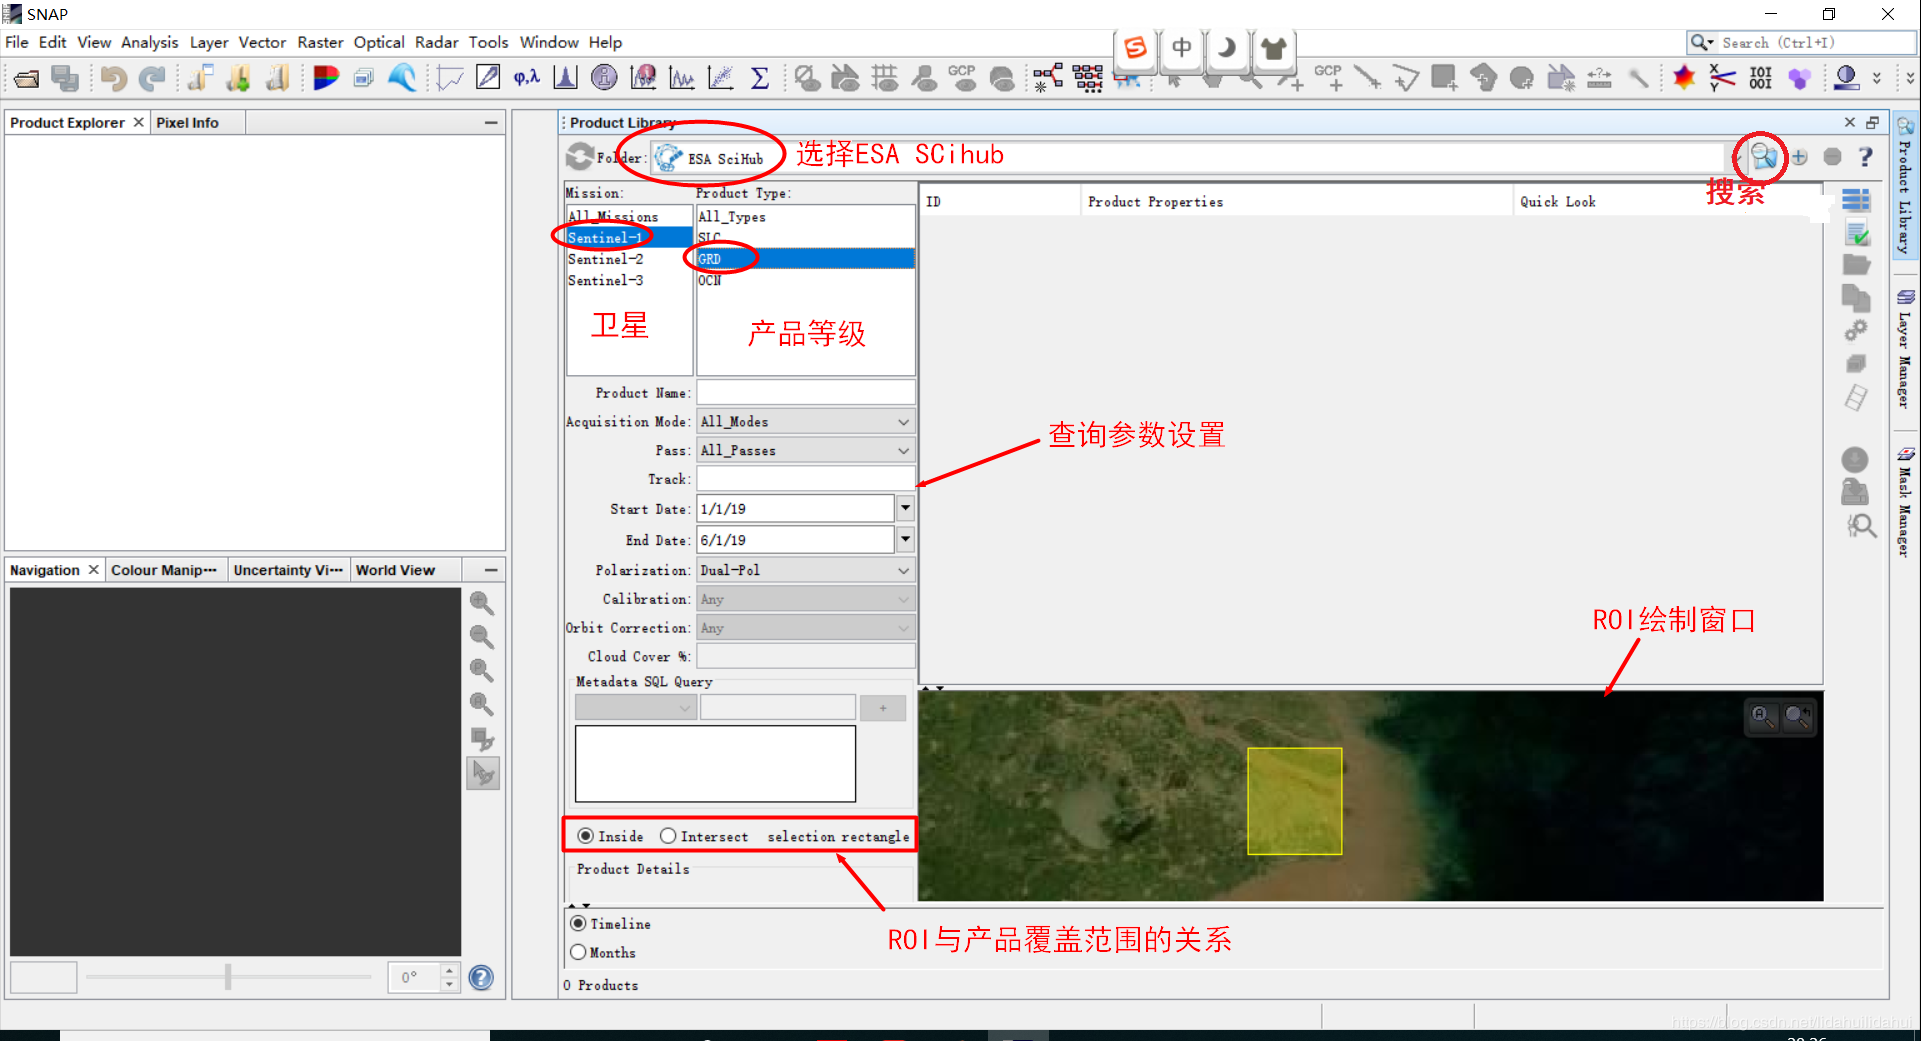Switch Product Details to Months view

click(578, 952)
